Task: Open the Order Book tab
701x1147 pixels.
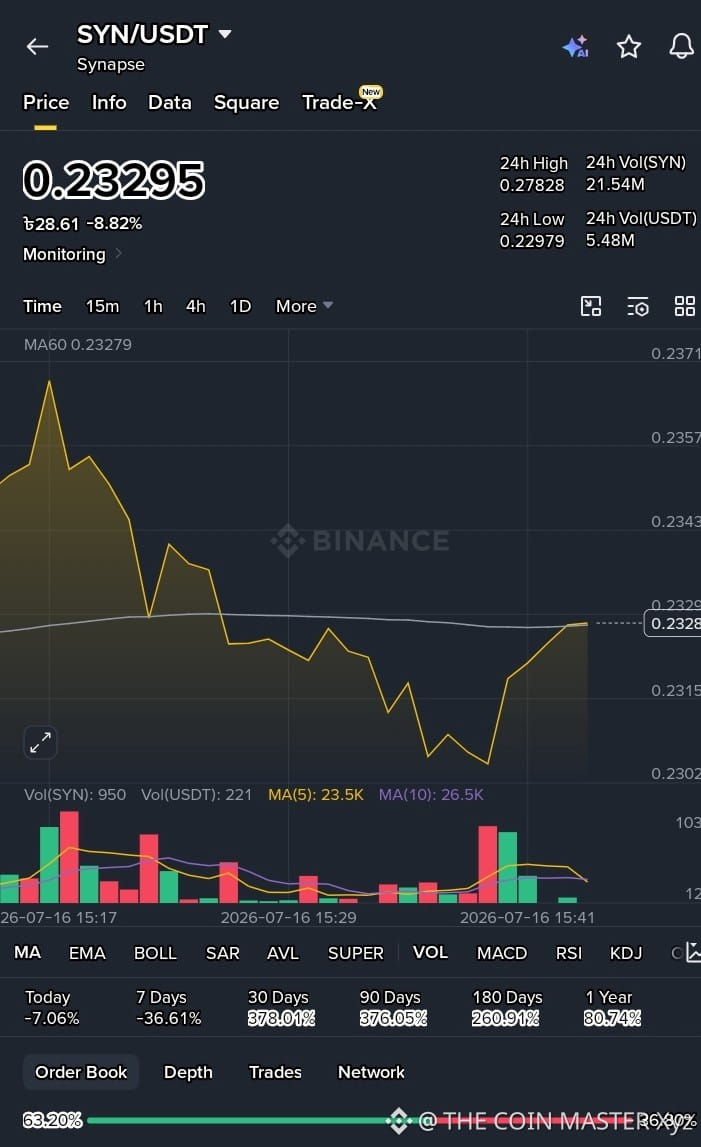Action: pyautogui.click(x=81, y=1072)
